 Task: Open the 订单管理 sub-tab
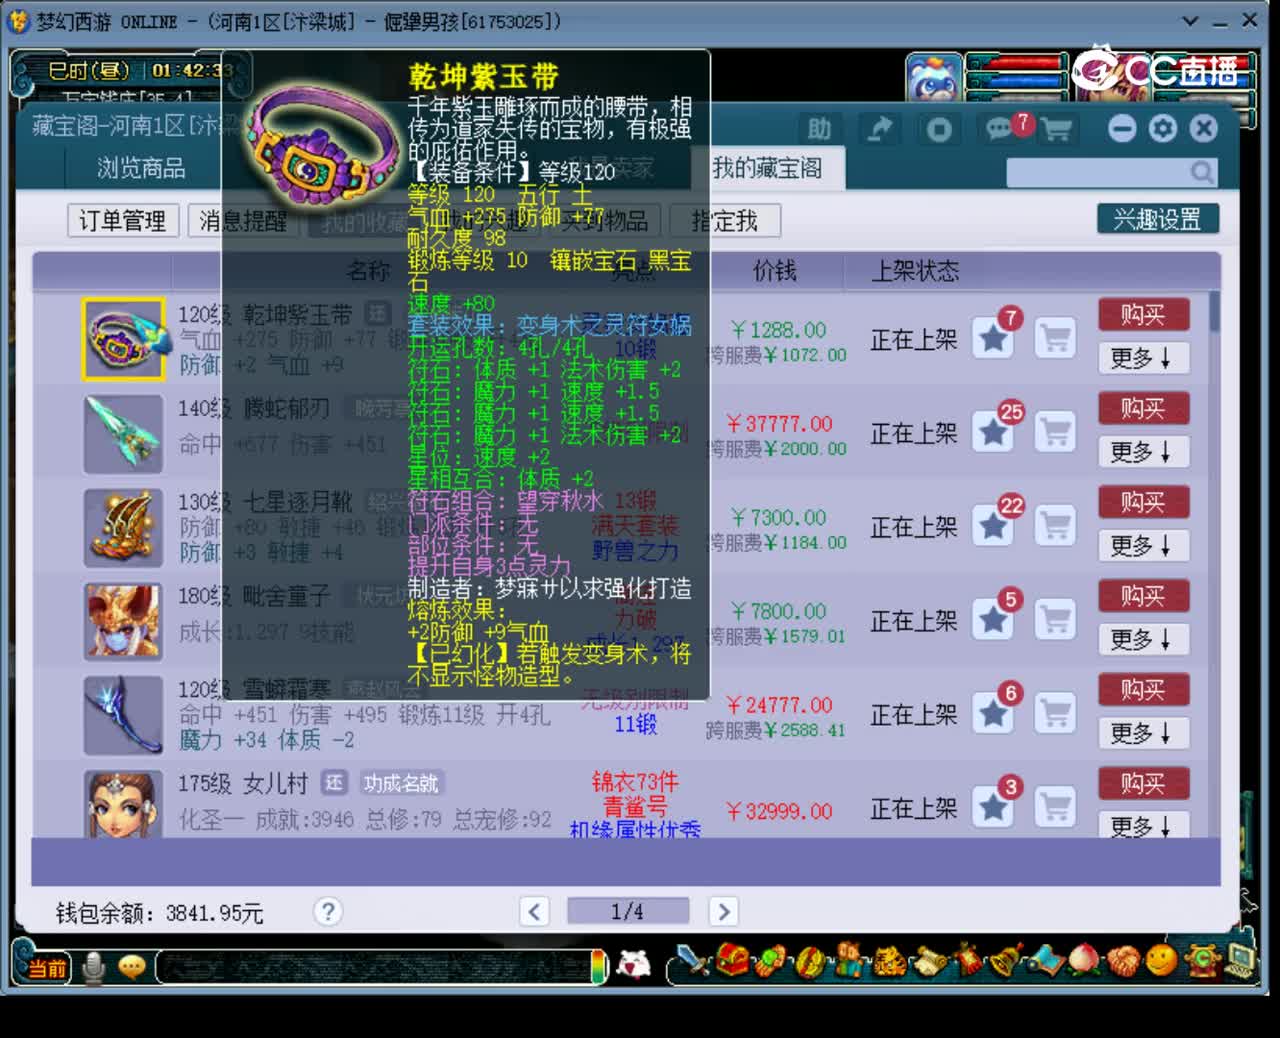coord(122,221)
